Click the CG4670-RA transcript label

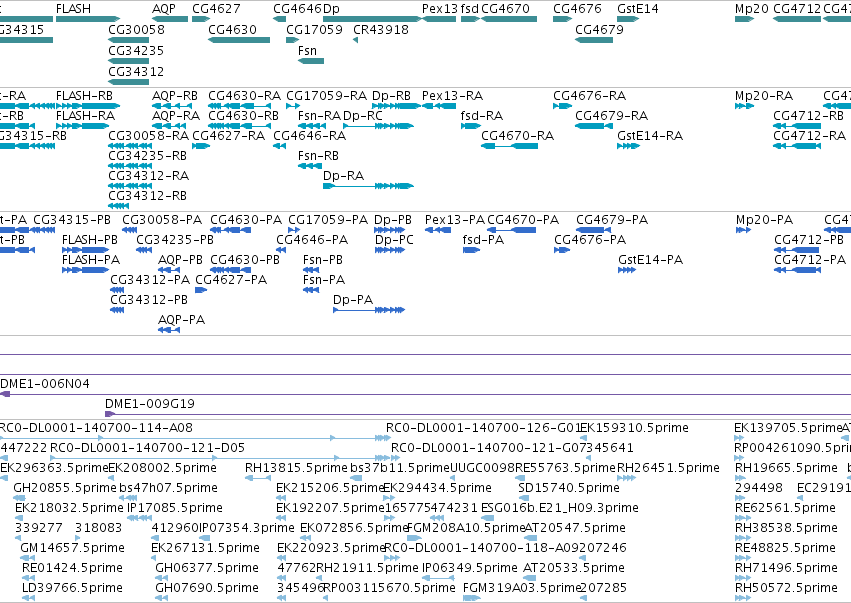tap(518, 136)
